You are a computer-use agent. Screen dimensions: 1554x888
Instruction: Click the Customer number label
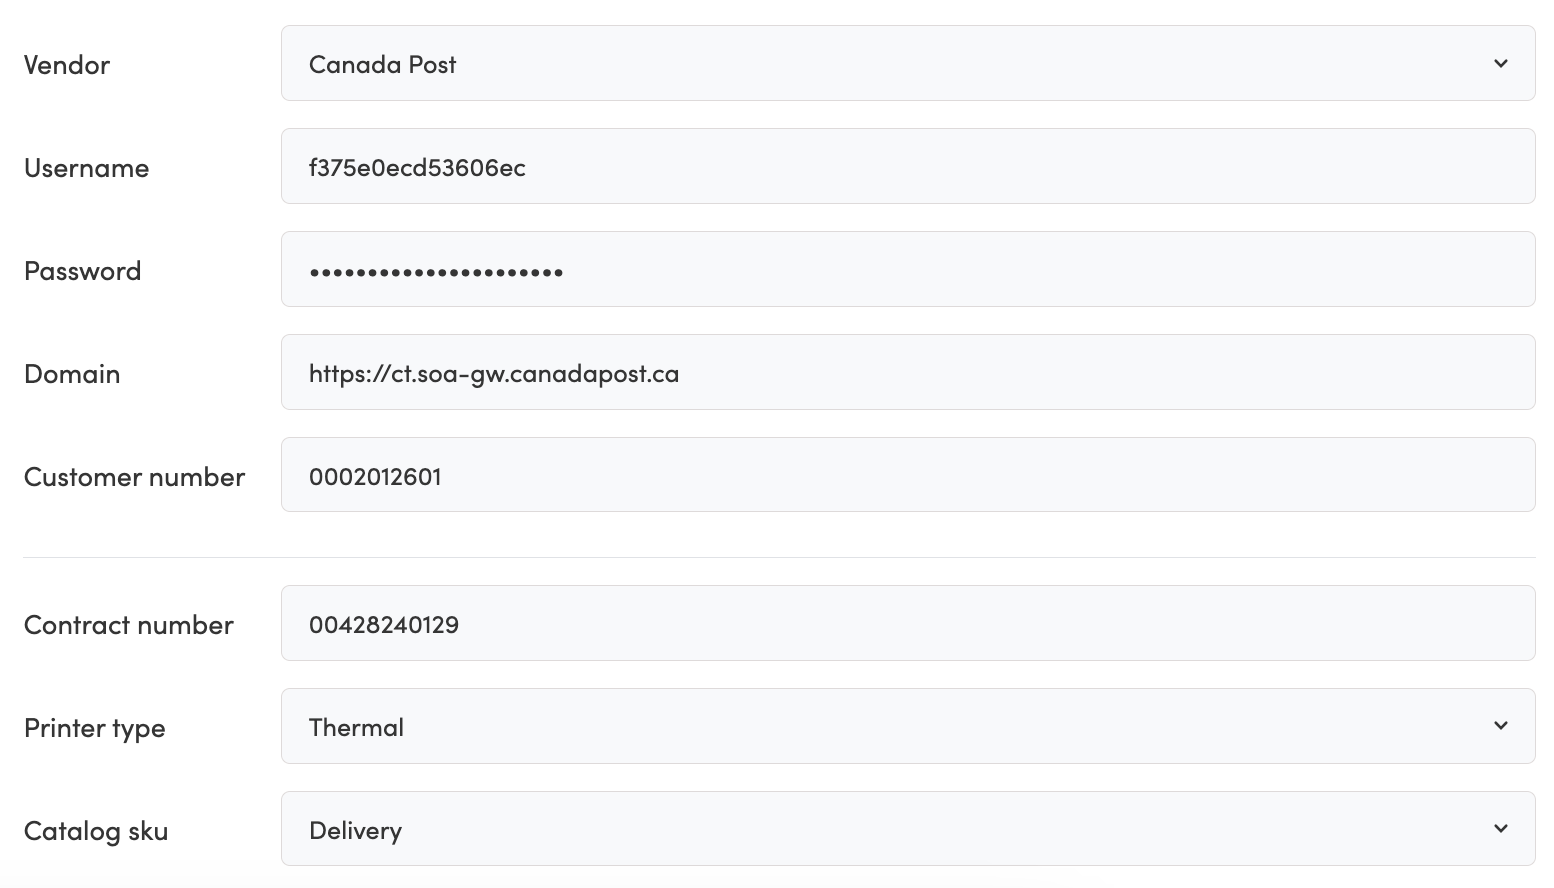[135, 477]
